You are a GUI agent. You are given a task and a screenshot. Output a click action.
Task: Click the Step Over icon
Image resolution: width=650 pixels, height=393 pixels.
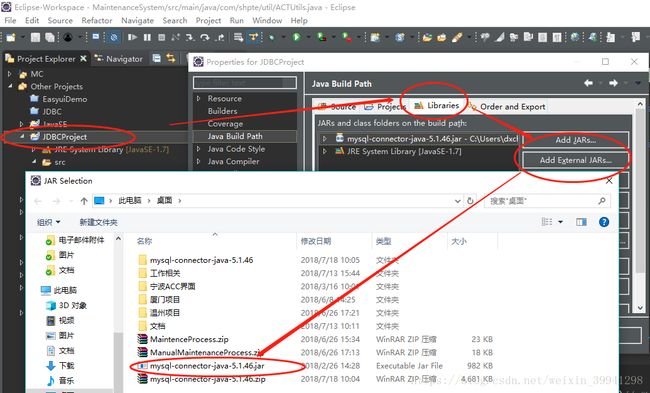pyautogui.click(x=205, y=38)
